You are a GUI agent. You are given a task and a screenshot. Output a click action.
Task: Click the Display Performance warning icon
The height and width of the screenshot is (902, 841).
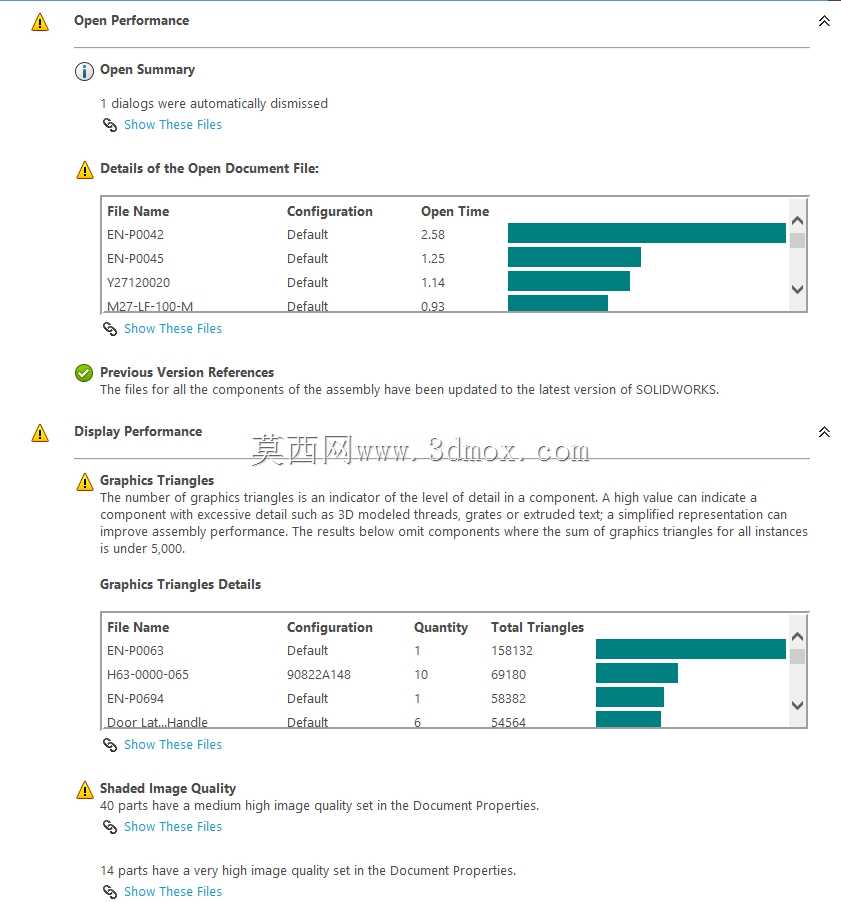40,433
